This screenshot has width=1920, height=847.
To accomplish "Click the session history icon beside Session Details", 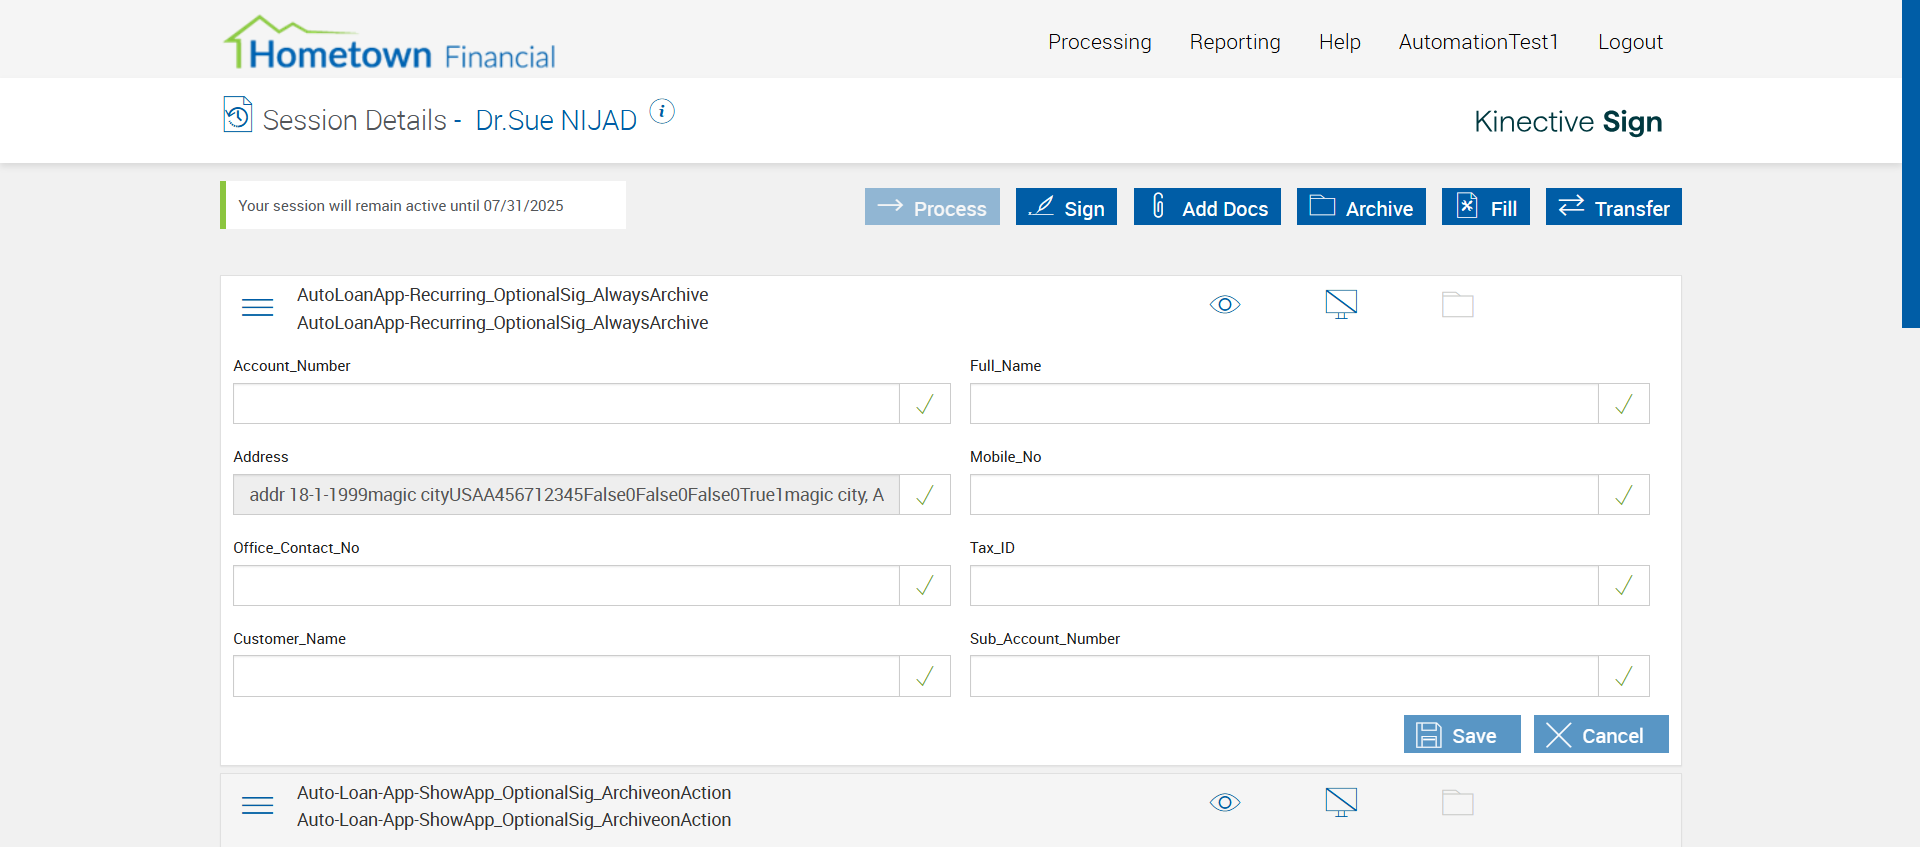I will pos(238,114).
